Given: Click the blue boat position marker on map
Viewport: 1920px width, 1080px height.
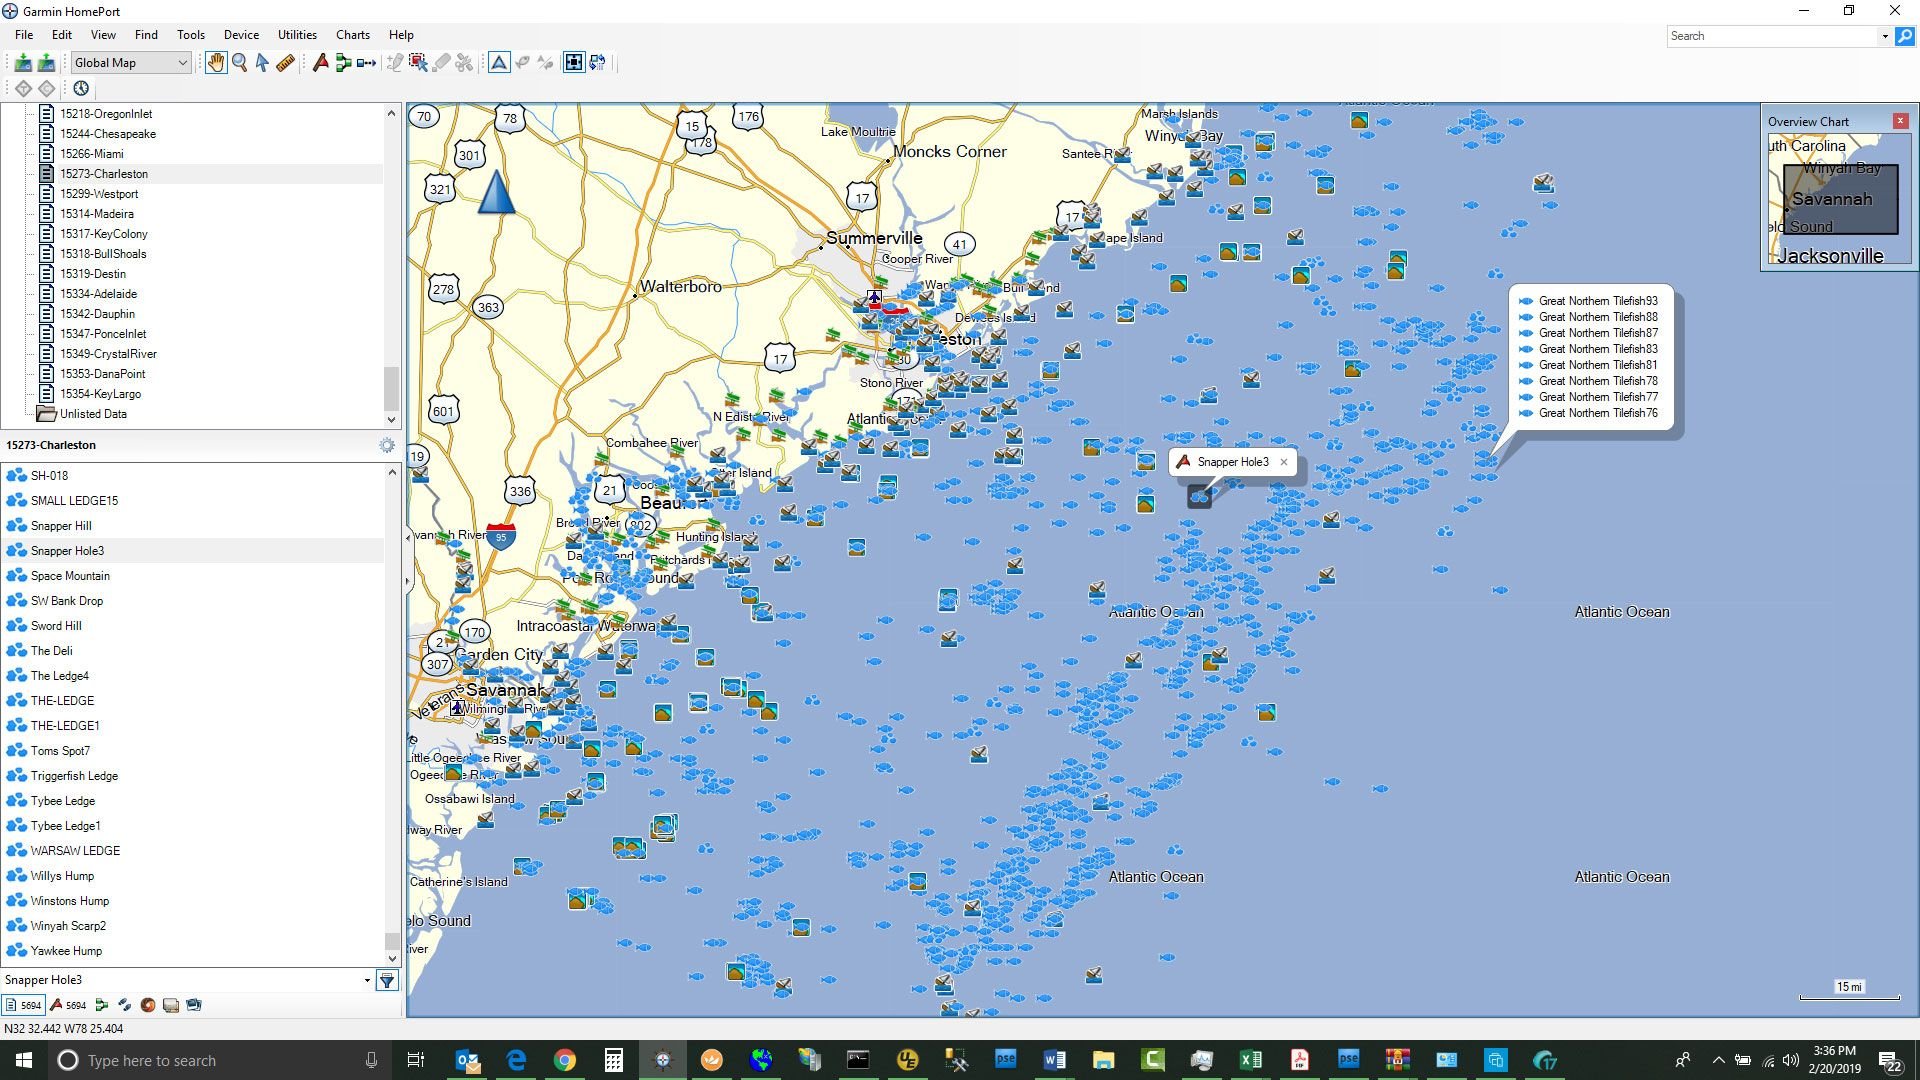Looking at the screenshot, I should click(x=496, y=192).
